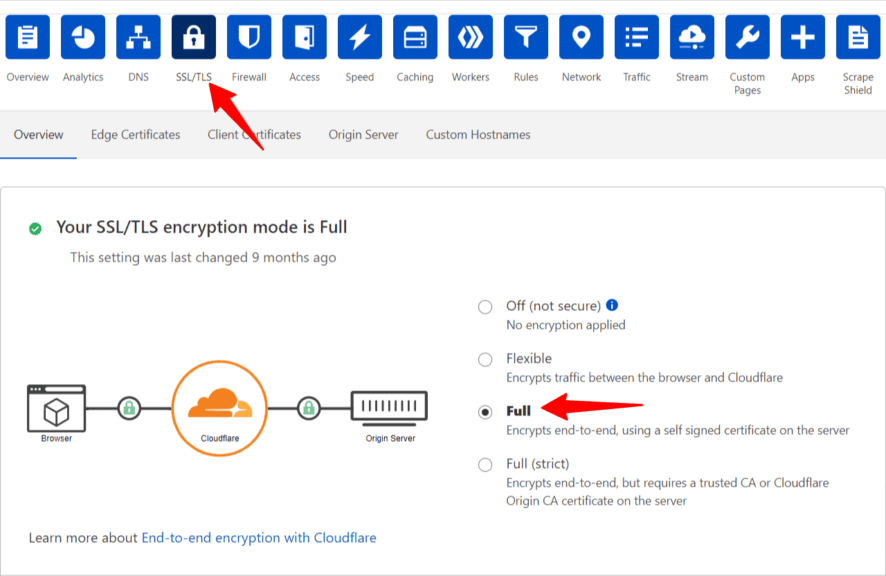
Task: Open the Apps plus icon
Action: click(803, 37)
